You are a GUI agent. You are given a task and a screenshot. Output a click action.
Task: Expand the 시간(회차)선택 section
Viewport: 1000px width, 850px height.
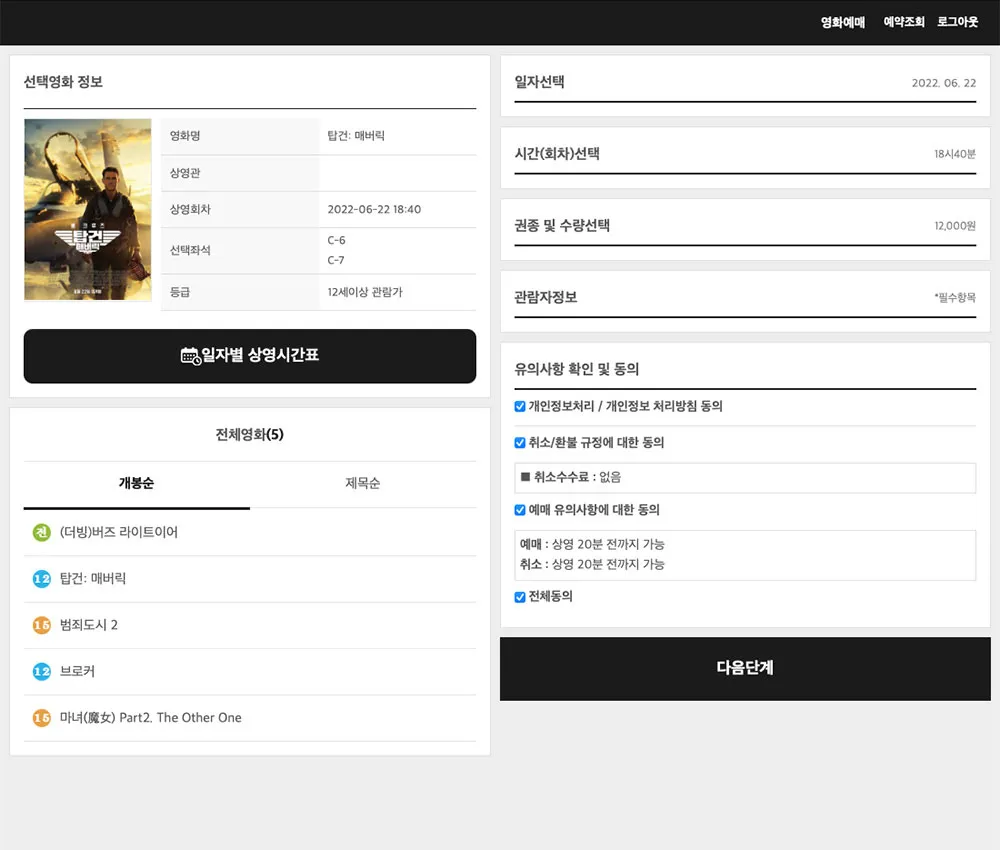point(744,155)
